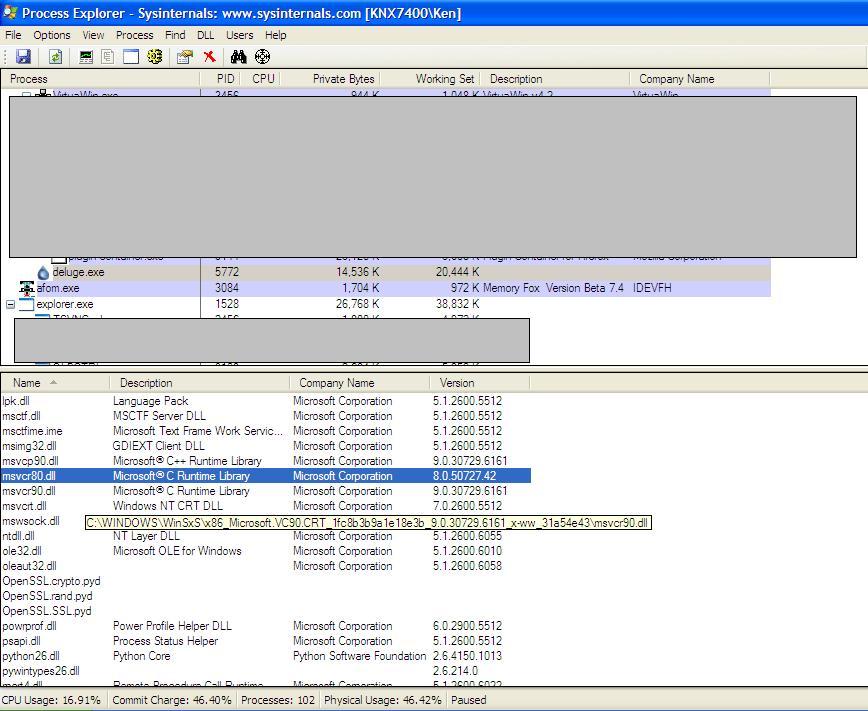Select the afom.exe process row
The height and width of the screenshot is (711, 868).
point(386,288)
